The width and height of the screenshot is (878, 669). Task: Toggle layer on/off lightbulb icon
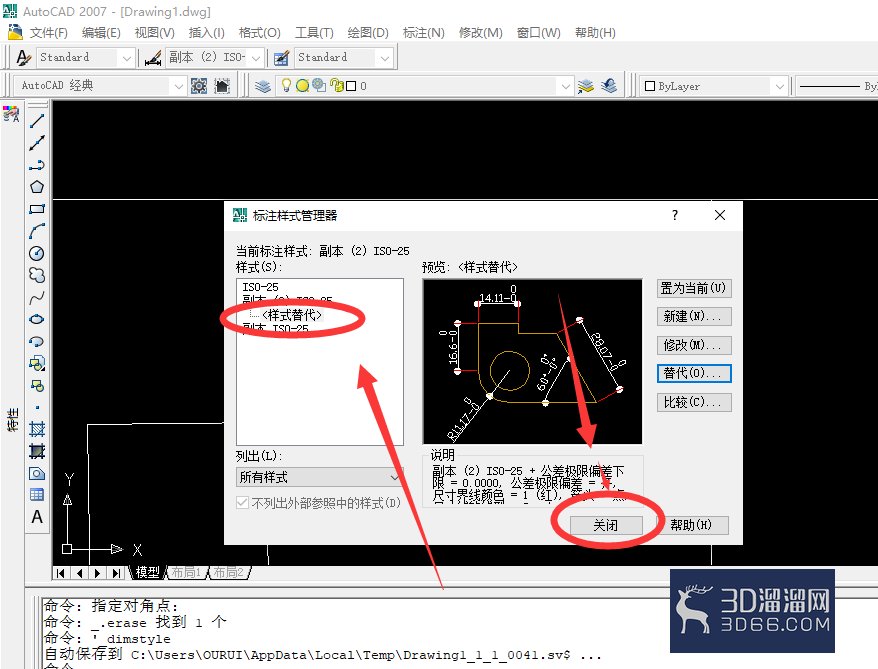click(286, 85)
